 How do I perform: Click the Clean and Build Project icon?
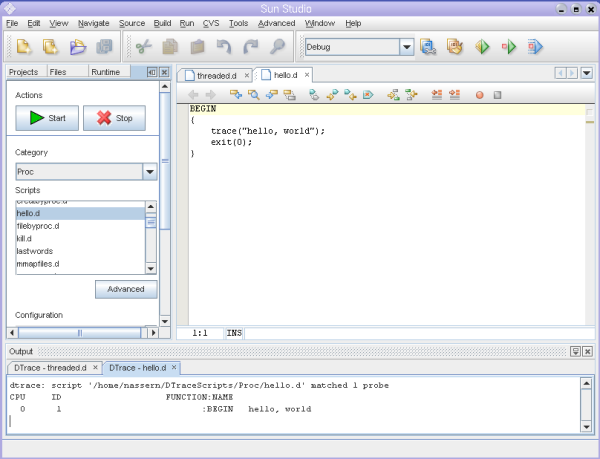[455, 47]
